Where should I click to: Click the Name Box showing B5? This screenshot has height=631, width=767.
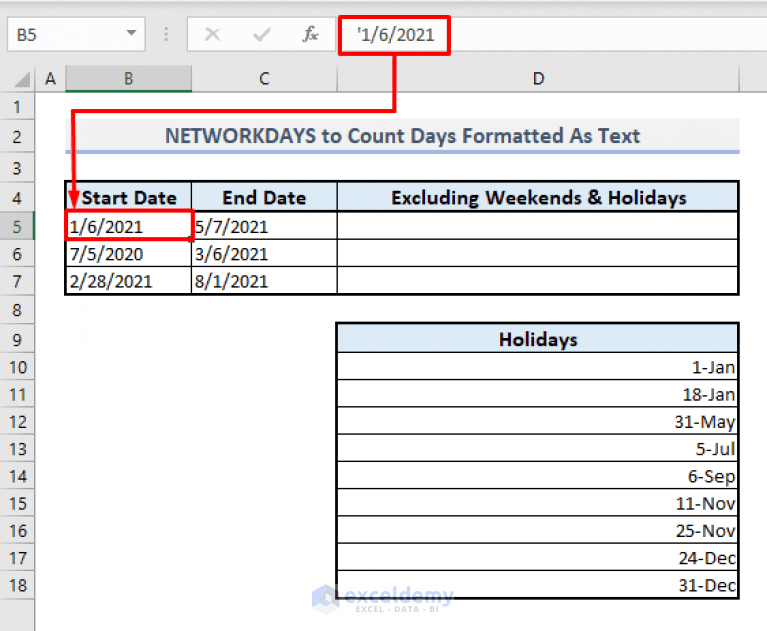click(x=76, y=34)
